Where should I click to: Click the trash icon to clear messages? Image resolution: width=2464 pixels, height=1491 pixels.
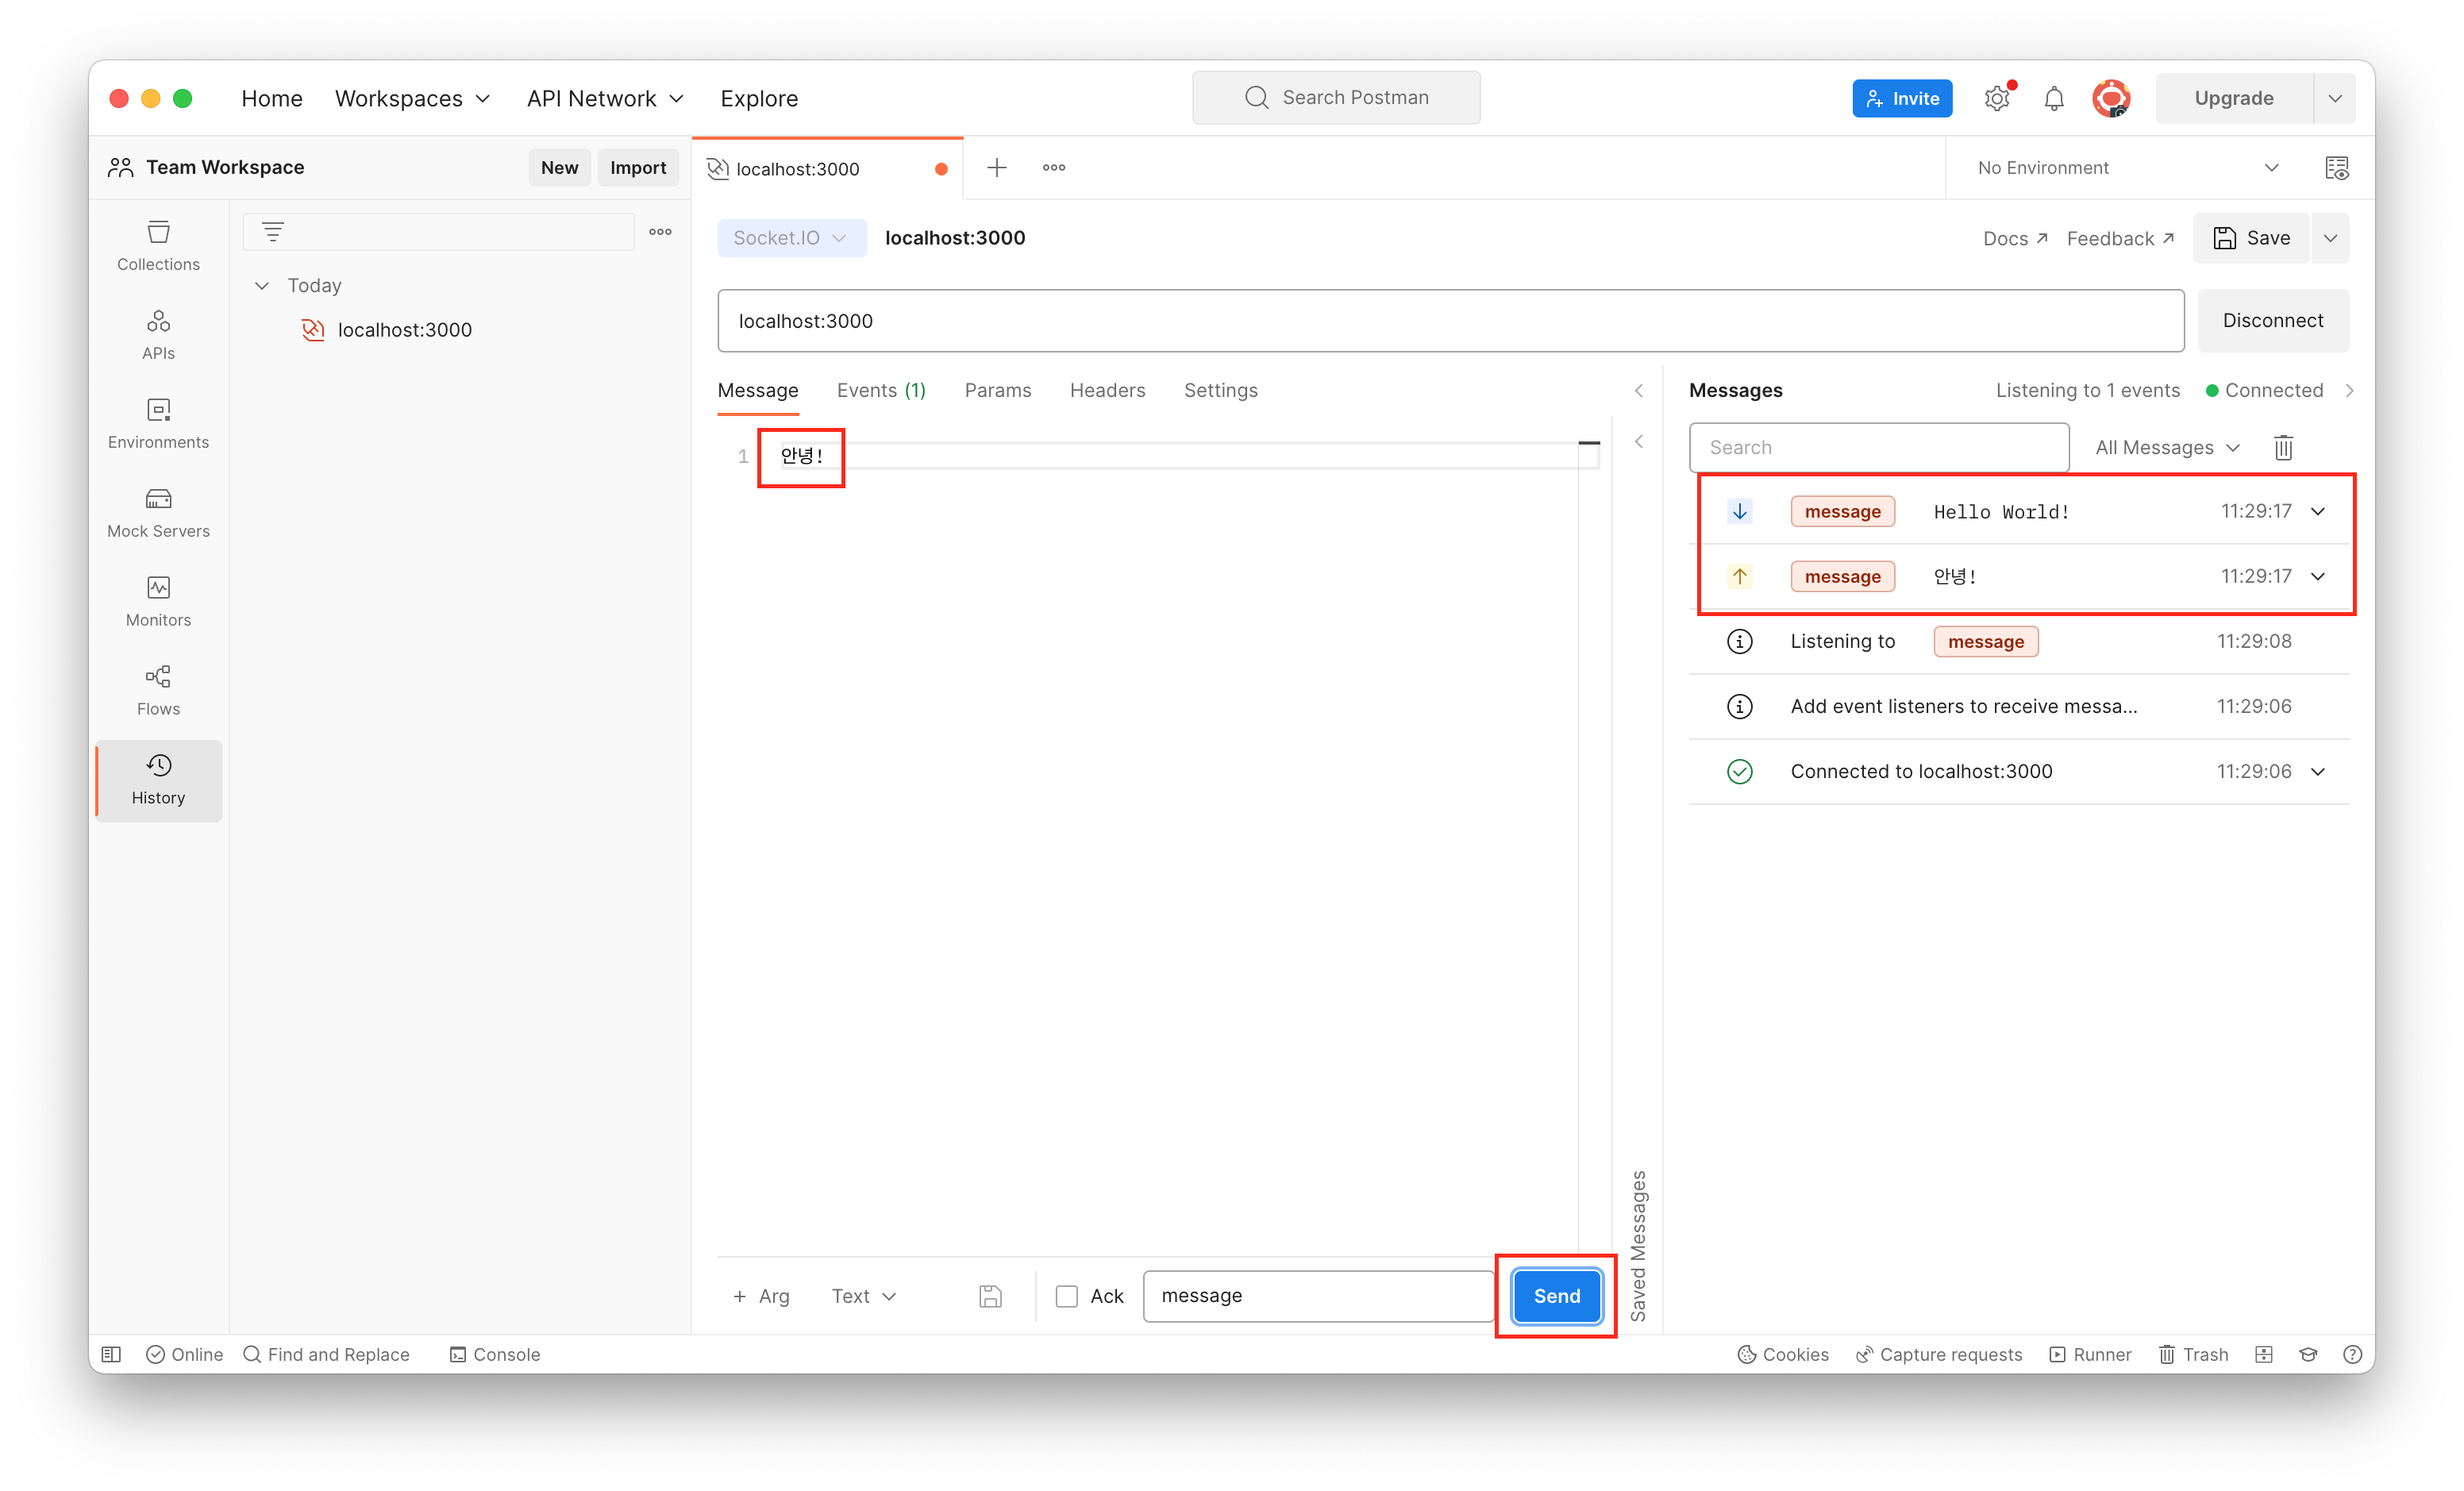tap(2283, 447)
